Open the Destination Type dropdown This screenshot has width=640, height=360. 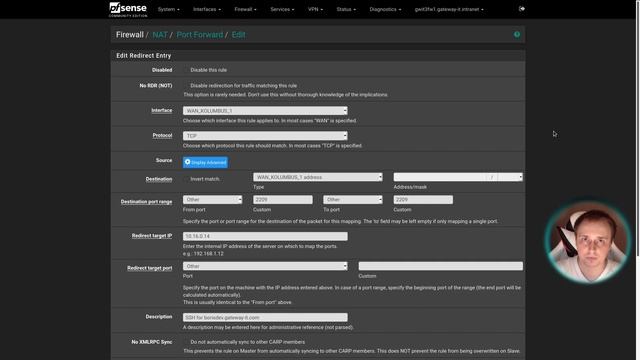click(x=318, y=177)
